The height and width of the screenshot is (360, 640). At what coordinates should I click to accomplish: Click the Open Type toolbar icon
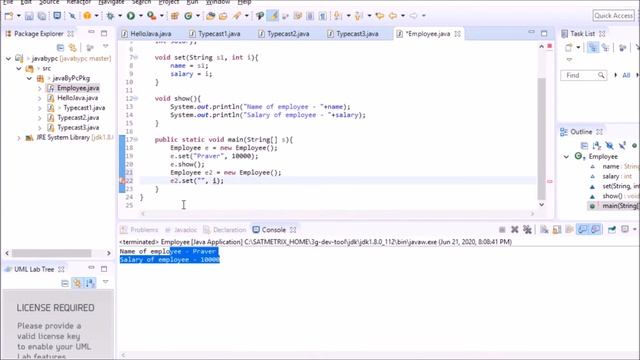tap(211, 16)
